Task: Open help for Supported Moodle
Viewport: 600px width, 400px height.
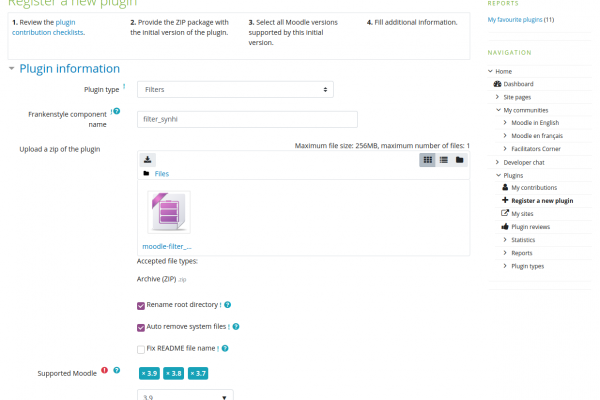Action: click(x=117, y=370)
